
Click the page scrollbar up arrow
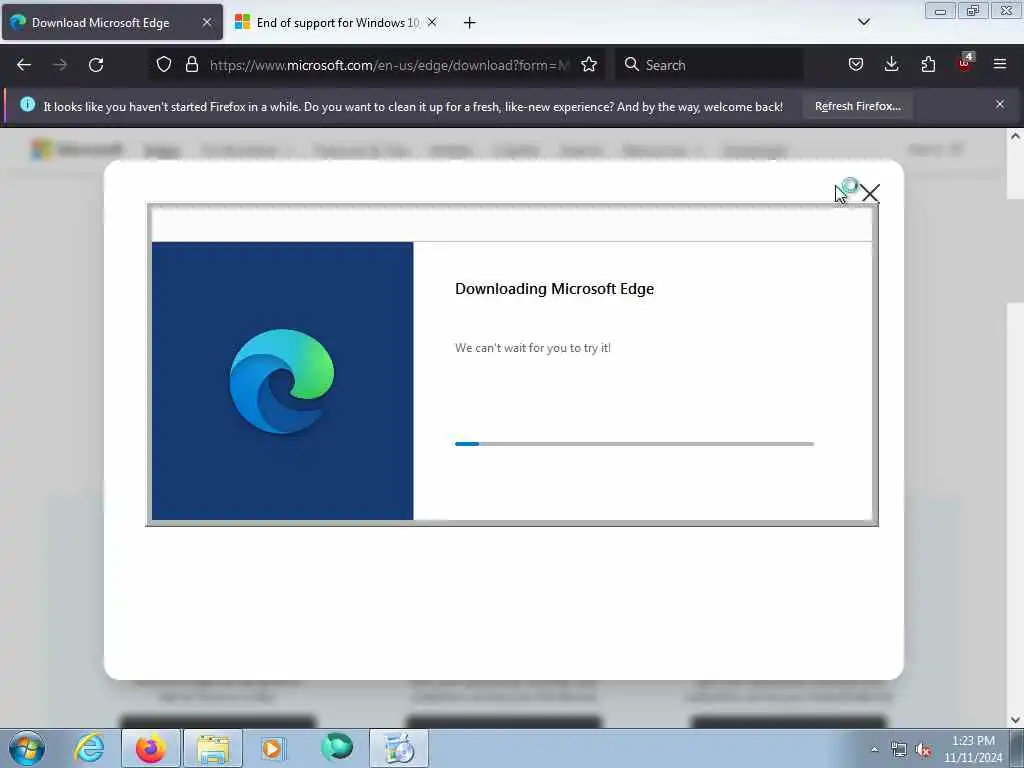click(1015, 137)
